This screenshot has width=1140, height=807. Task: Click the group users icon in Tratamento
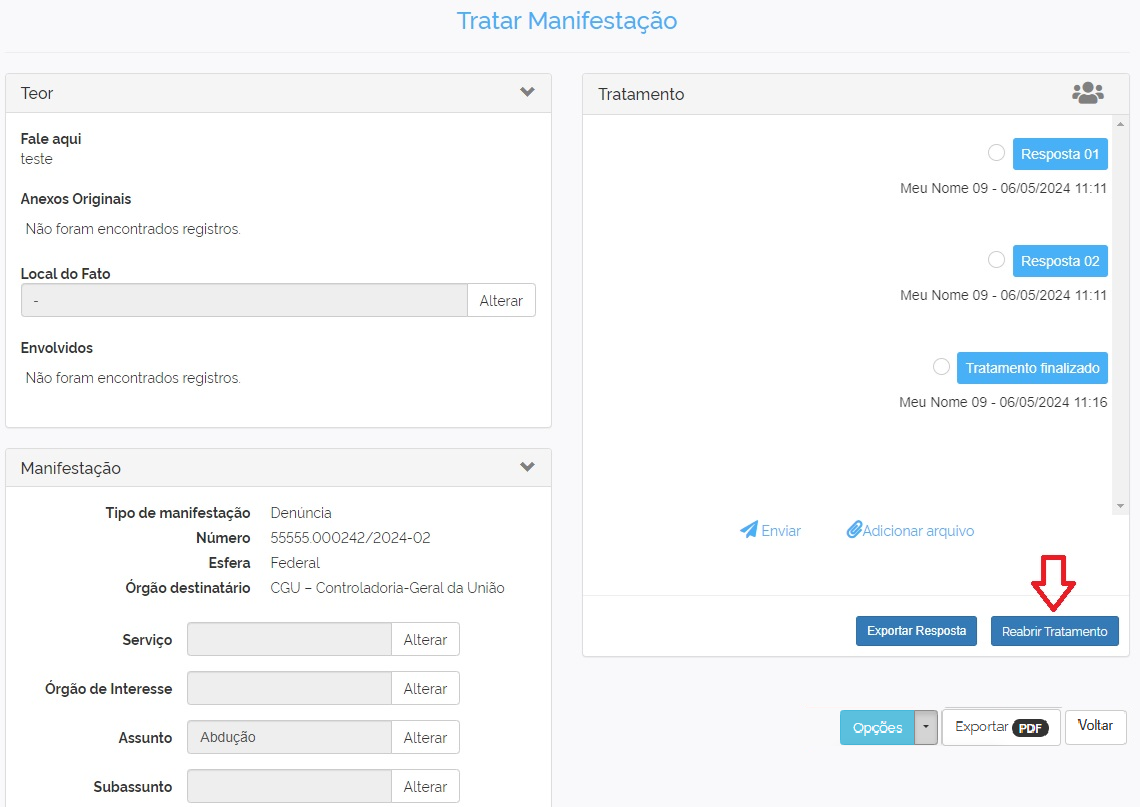1087,93
